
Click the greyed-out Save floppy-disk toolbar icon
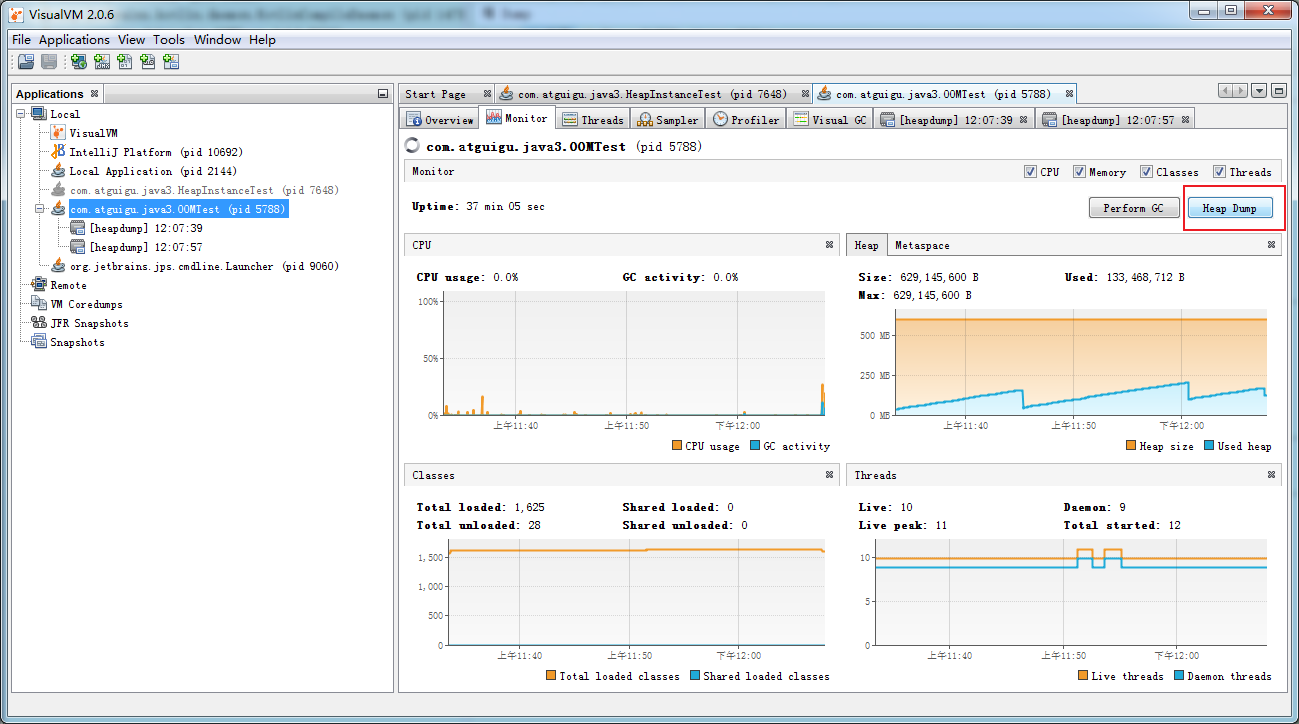tap(48, 62)
